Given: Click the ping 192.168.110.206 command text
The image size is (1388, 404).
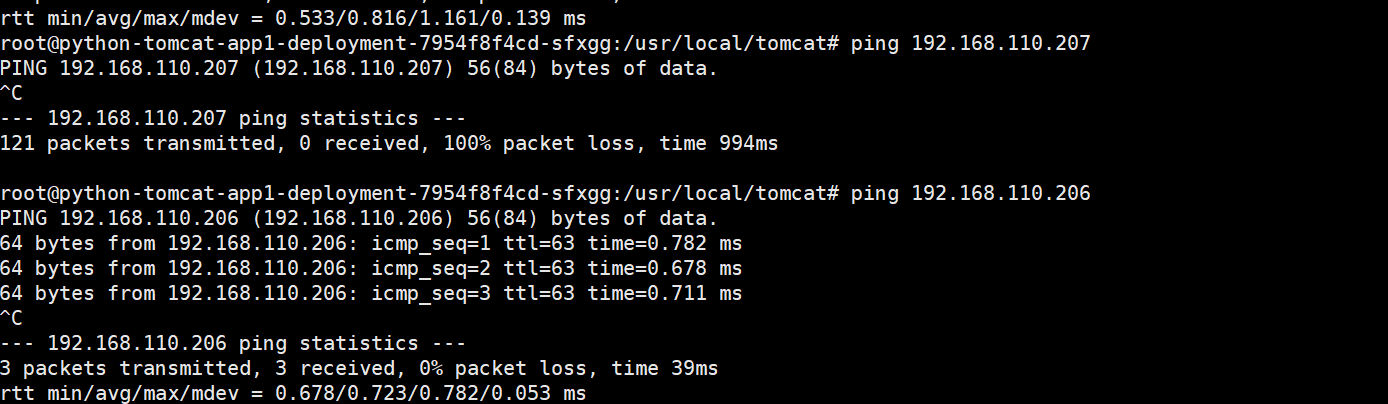Looking at the screenshot, I should (x=970, y=193).
